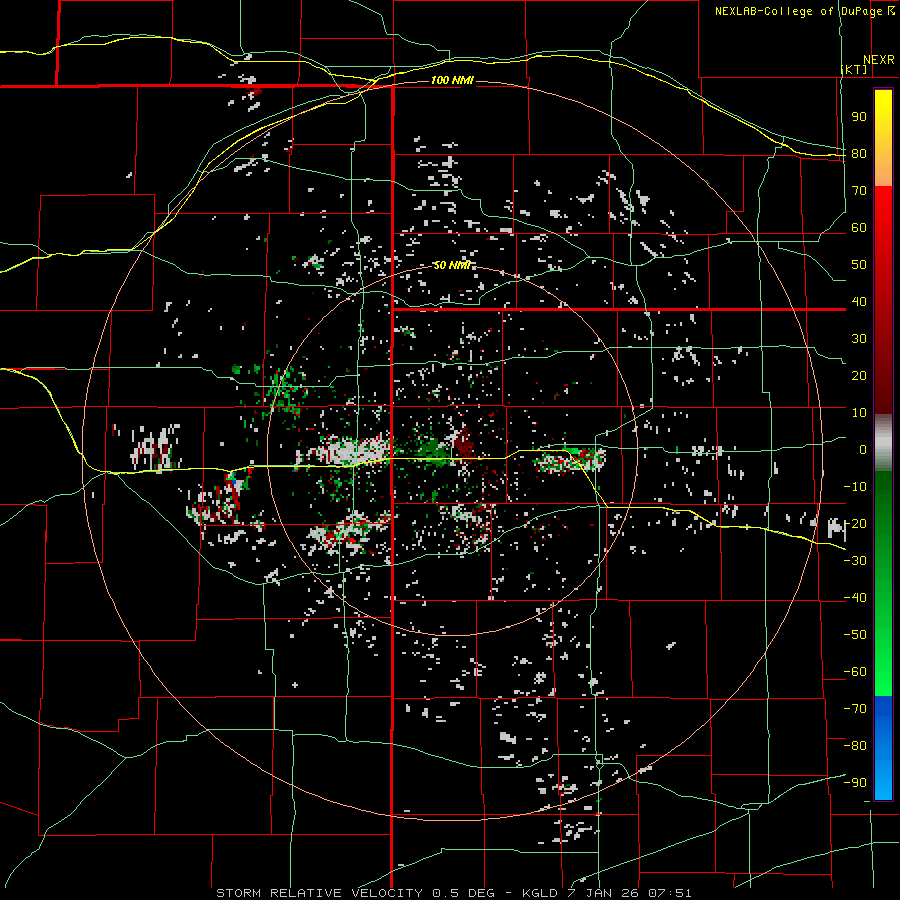Pick the light blue segment near -90
The image size is (900, 900).
(883, 783)
